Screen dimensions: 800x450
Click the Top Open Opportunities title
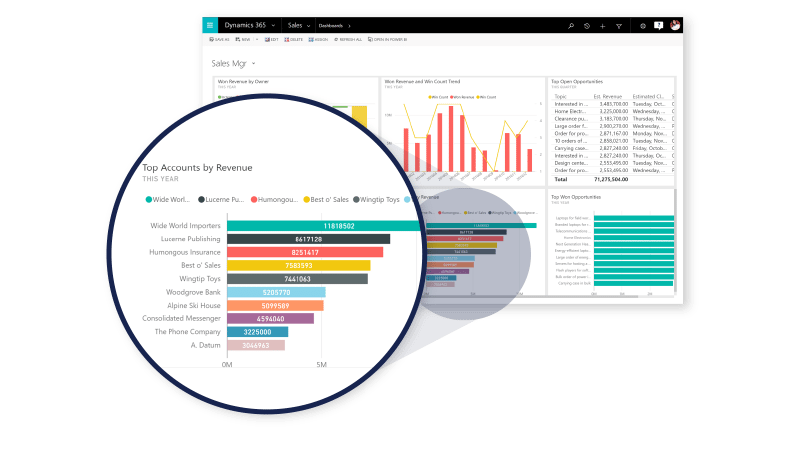point(577,82)
